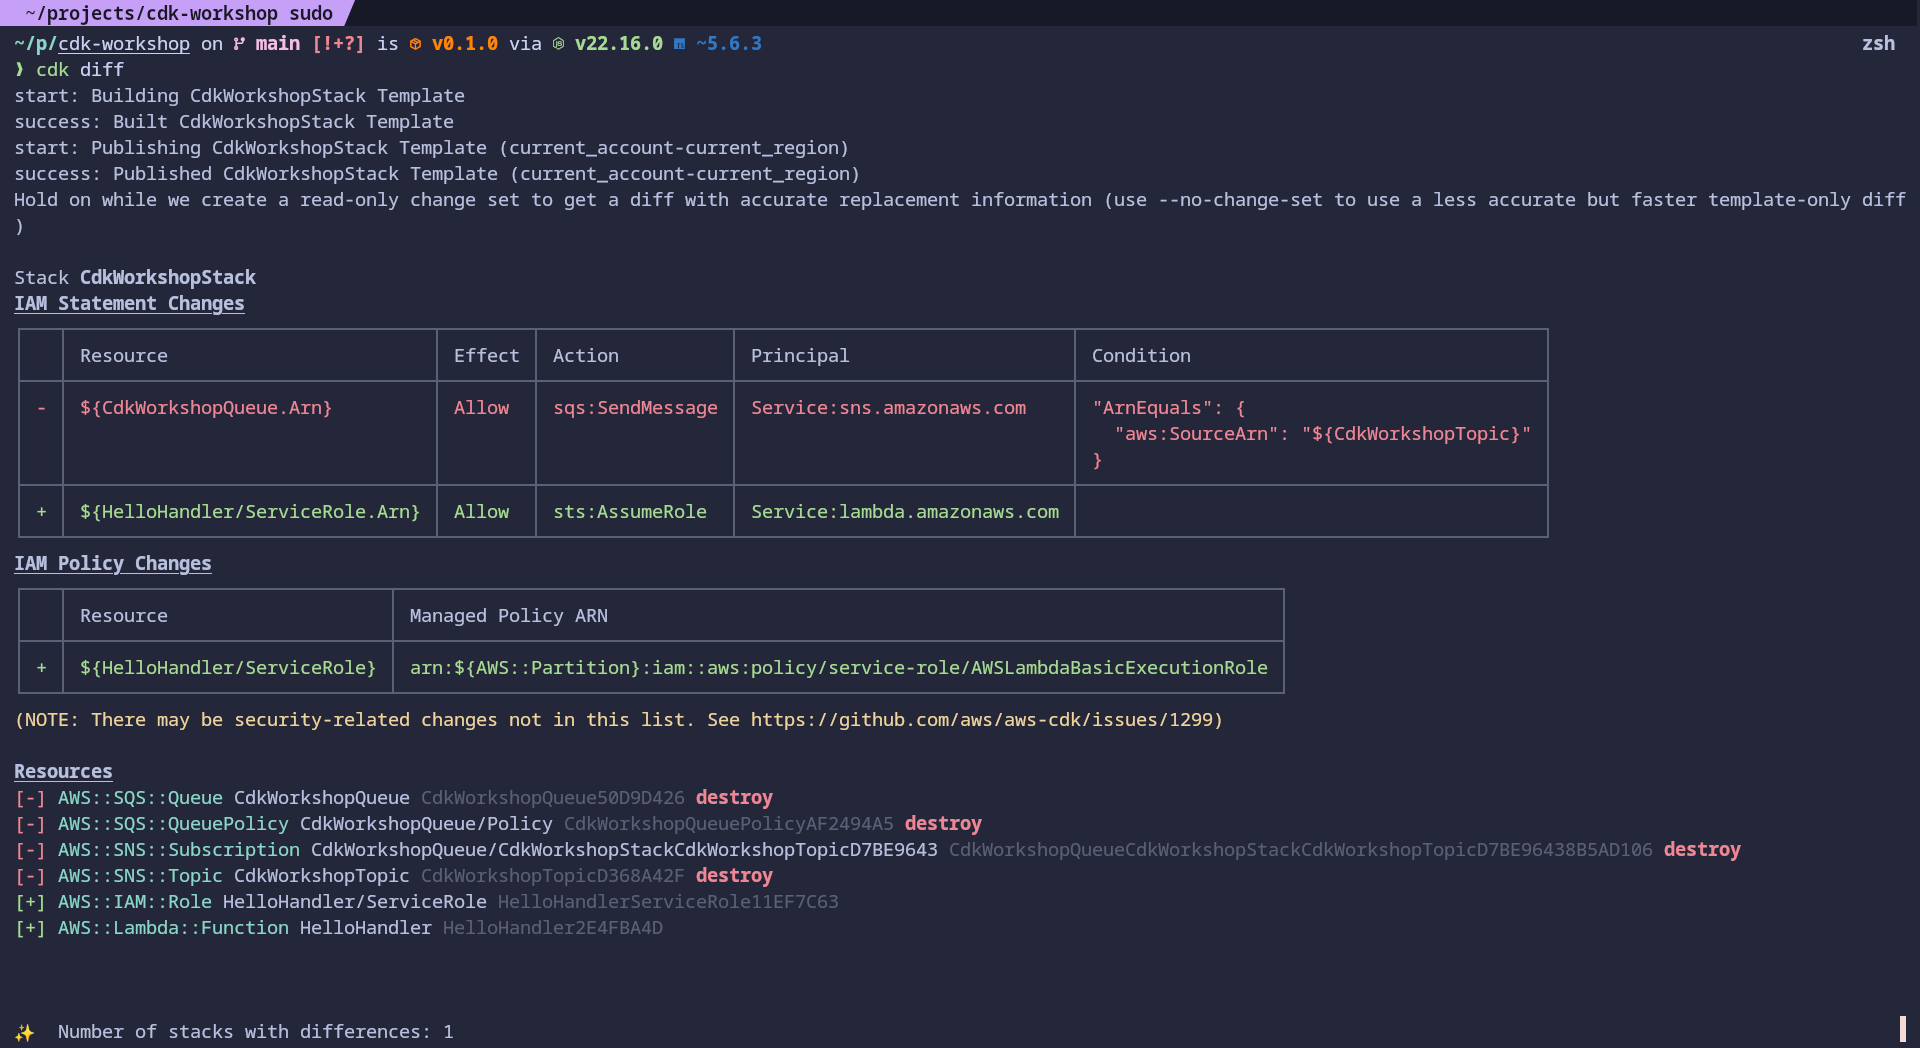The height and width of the screenshot is (1048, 1920).
Task: Click the sparkles icon on the last line
Action: coord(25,1032)
